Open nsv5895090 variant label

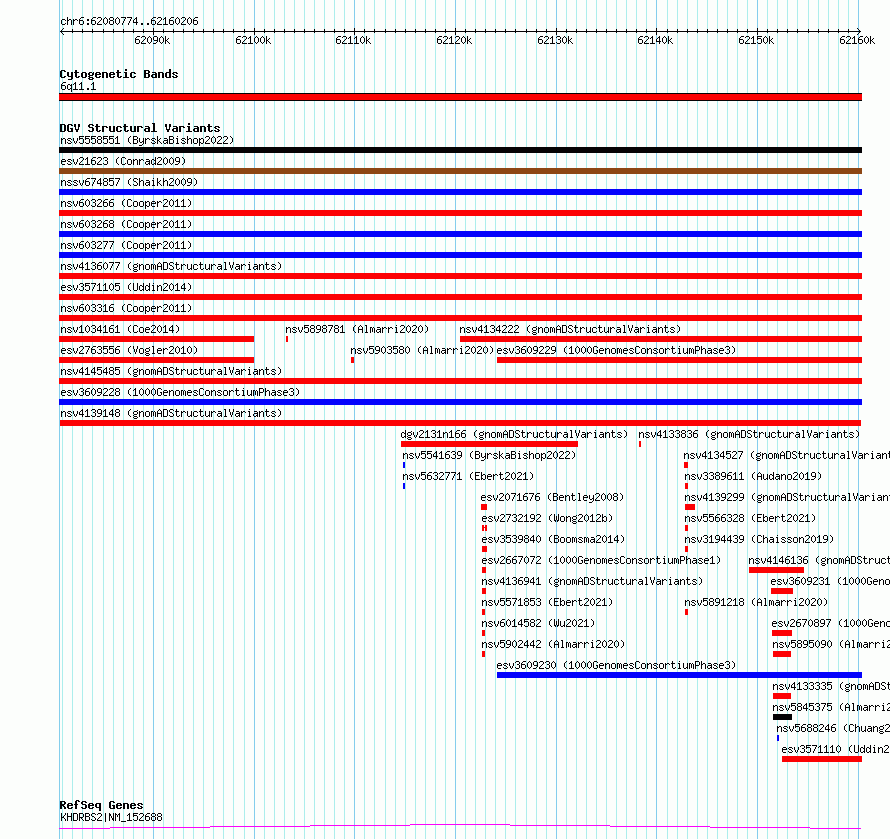(x=831, y=644)
